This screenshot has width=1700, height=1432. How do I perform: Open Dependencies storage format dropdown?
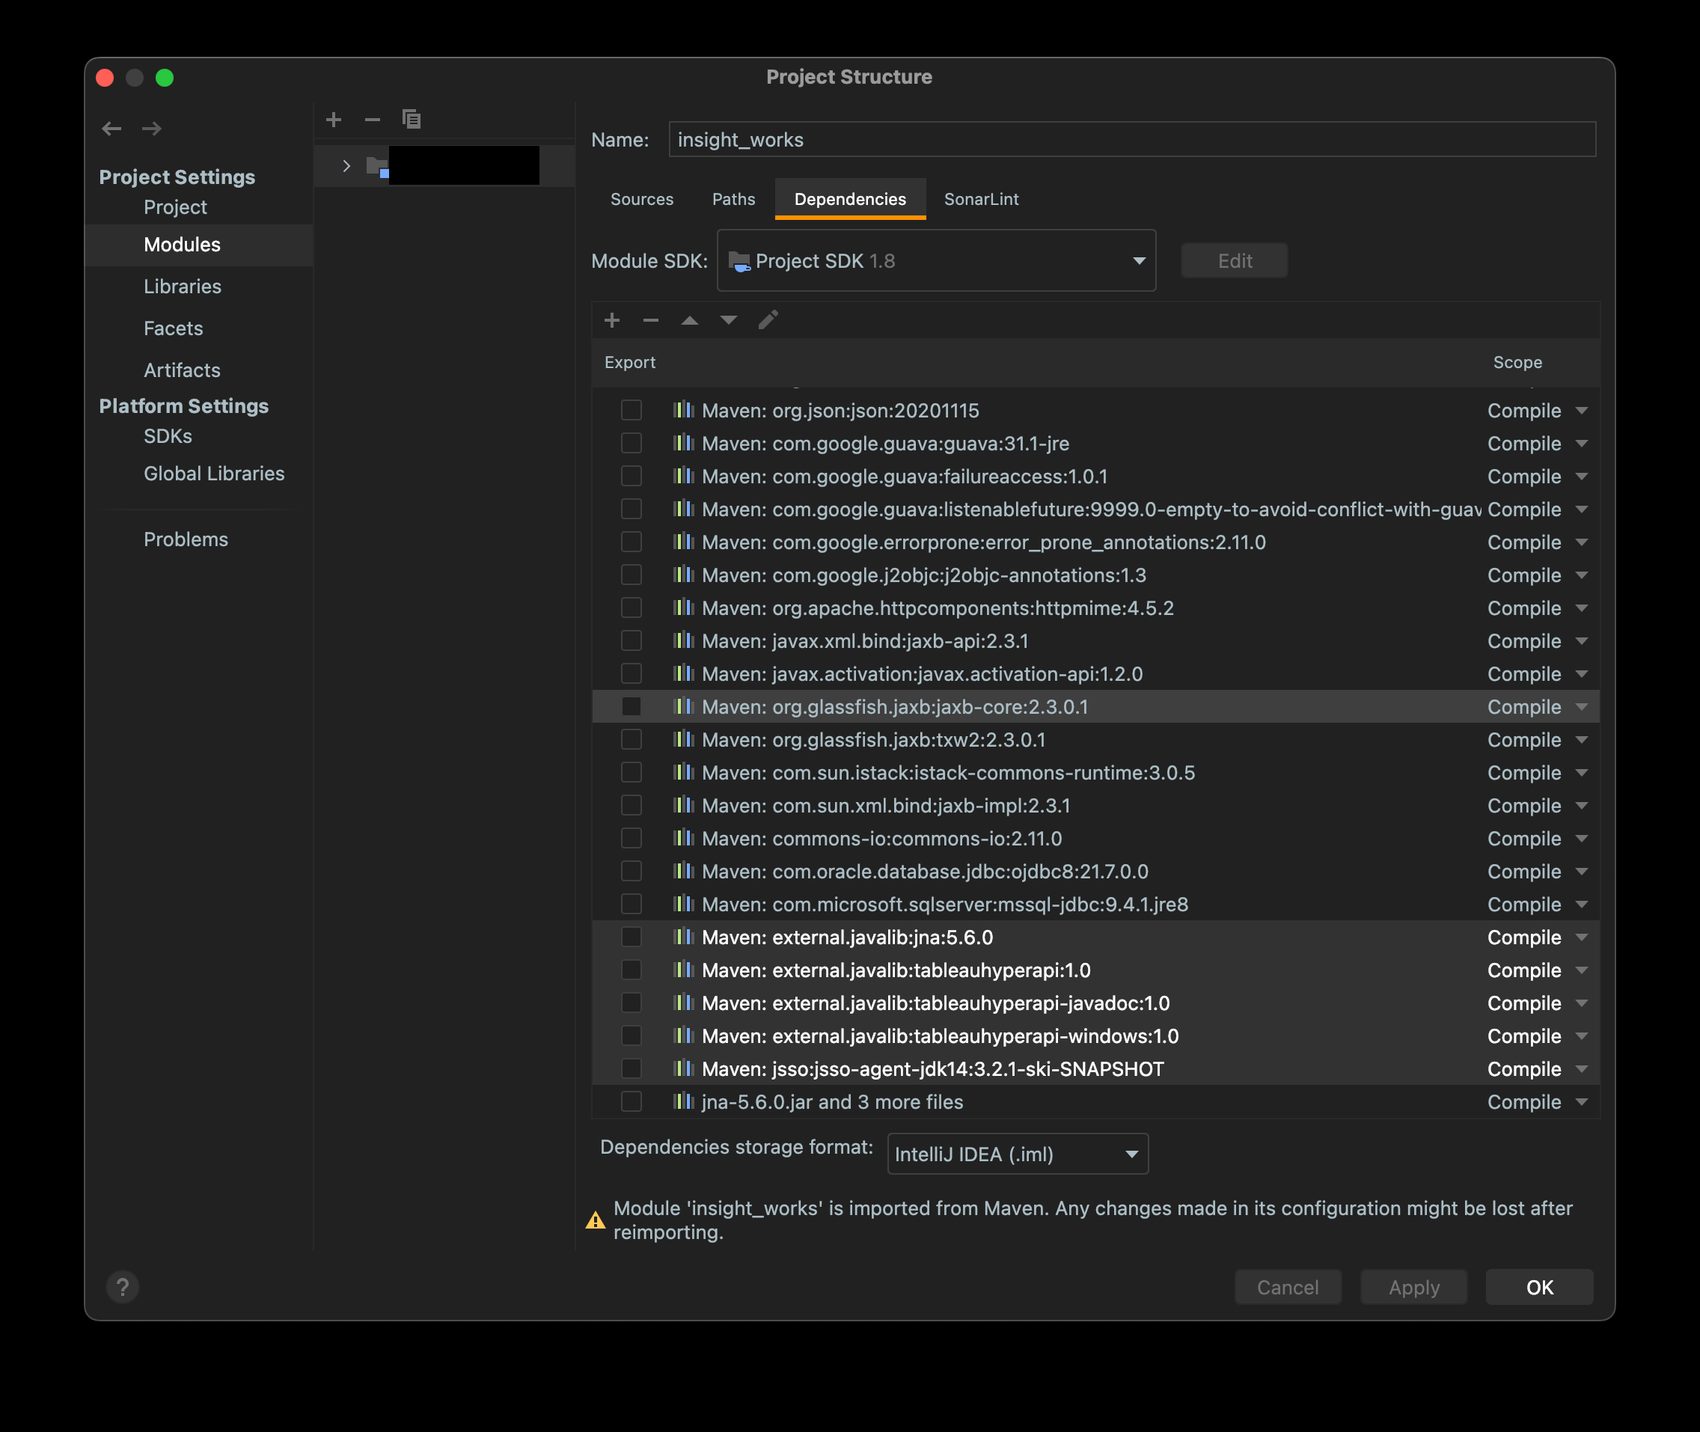(1017, 1154)
